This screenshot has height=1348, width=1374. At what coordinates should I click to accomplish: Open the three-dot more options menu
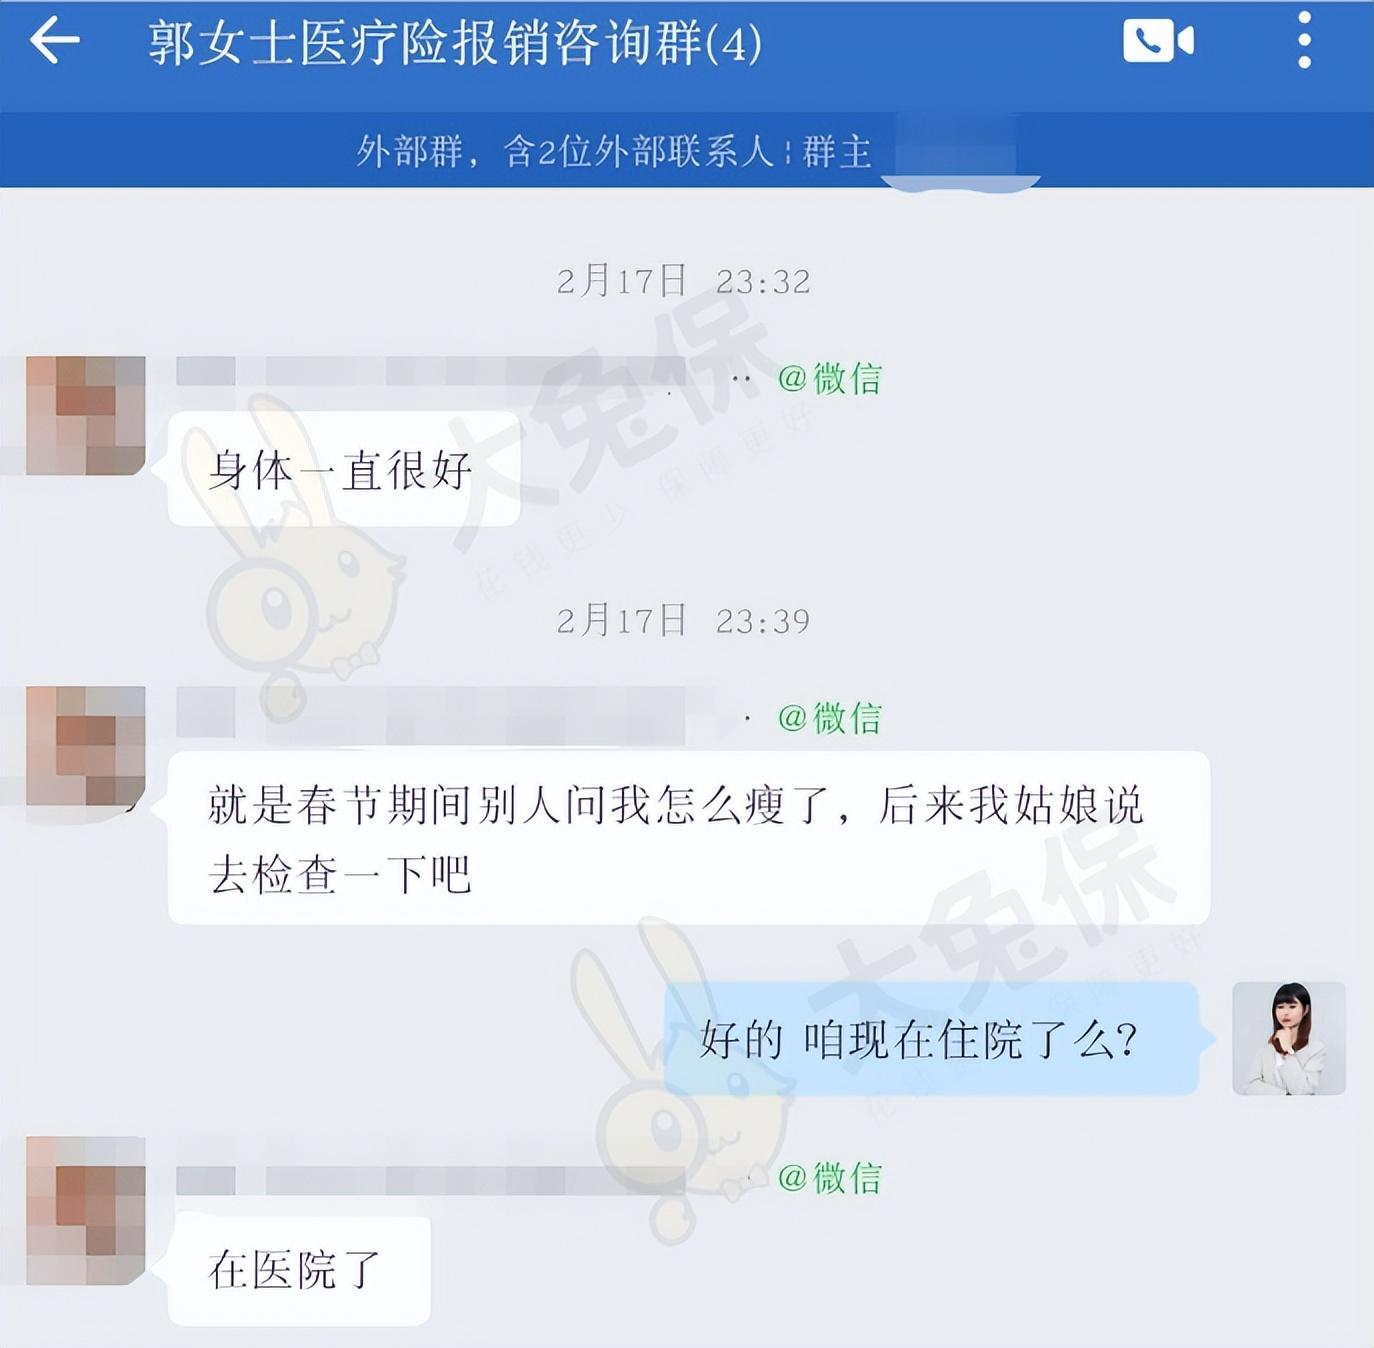pyautogui.click(x=1304, y=41)
